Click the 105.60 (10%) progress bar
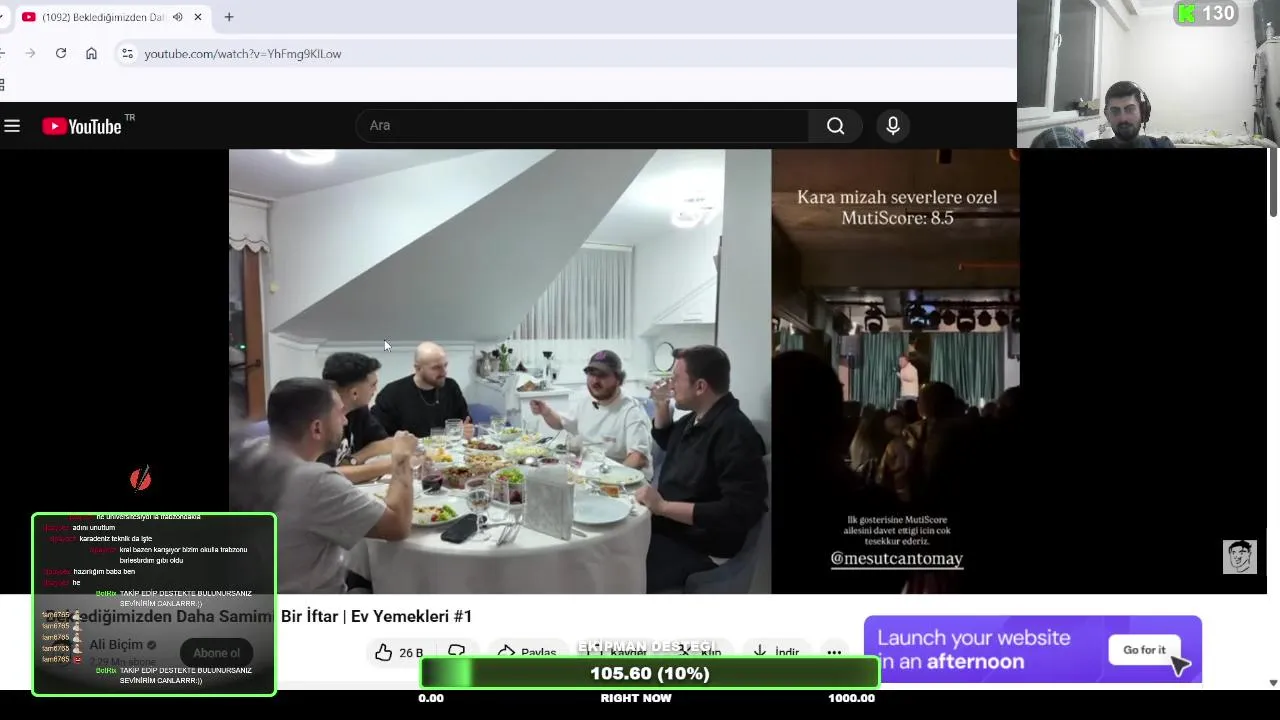This screenshot has width=1280, height=720. pyautogui.click(x=650, y=673)
